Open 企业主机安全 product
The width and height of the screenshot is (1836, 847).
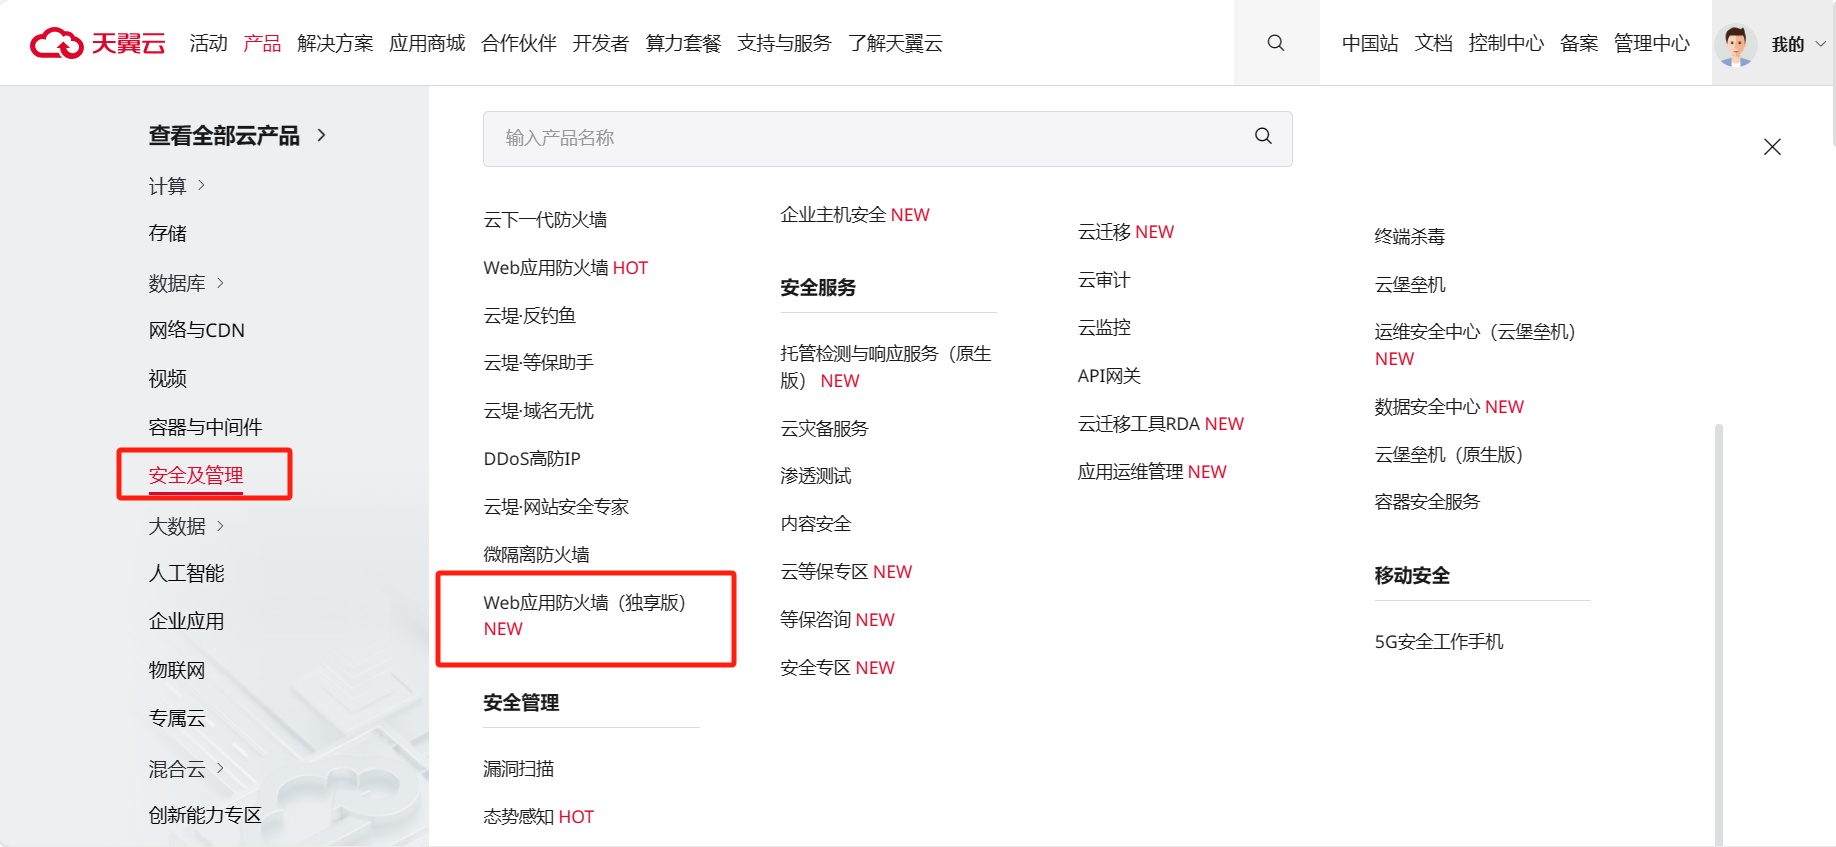tap(855, 214)
